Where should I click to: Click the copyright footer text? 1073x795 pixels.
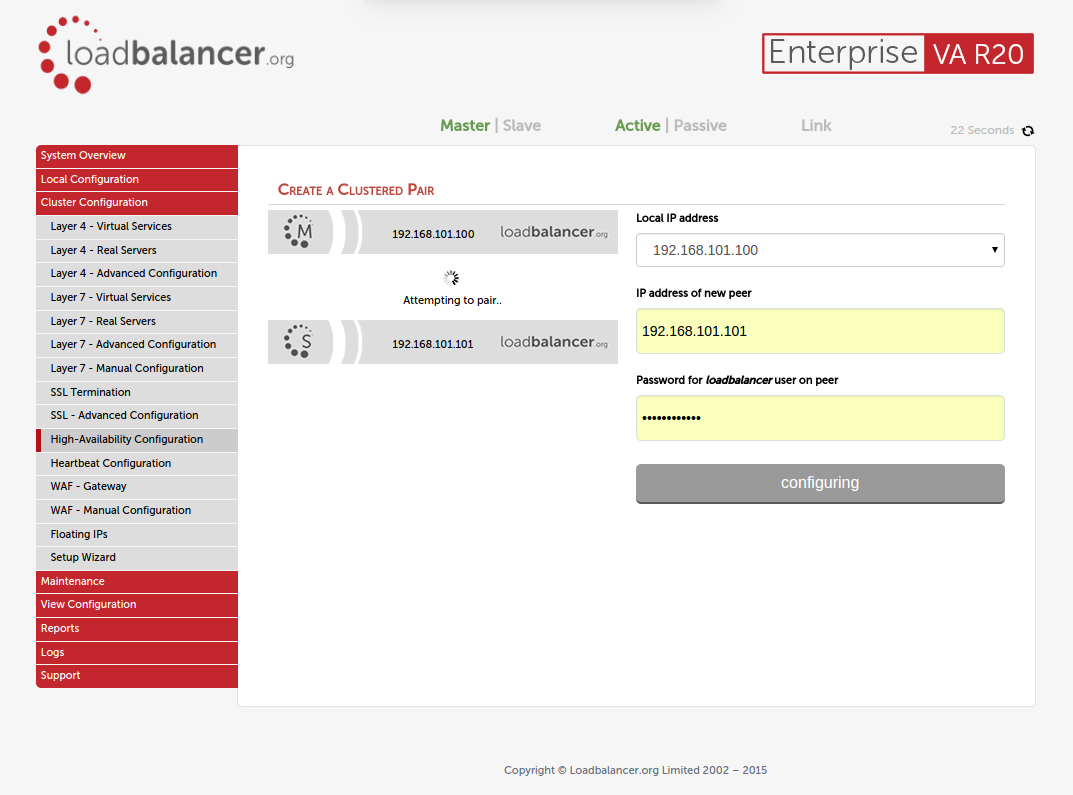(x=635, y=770)
